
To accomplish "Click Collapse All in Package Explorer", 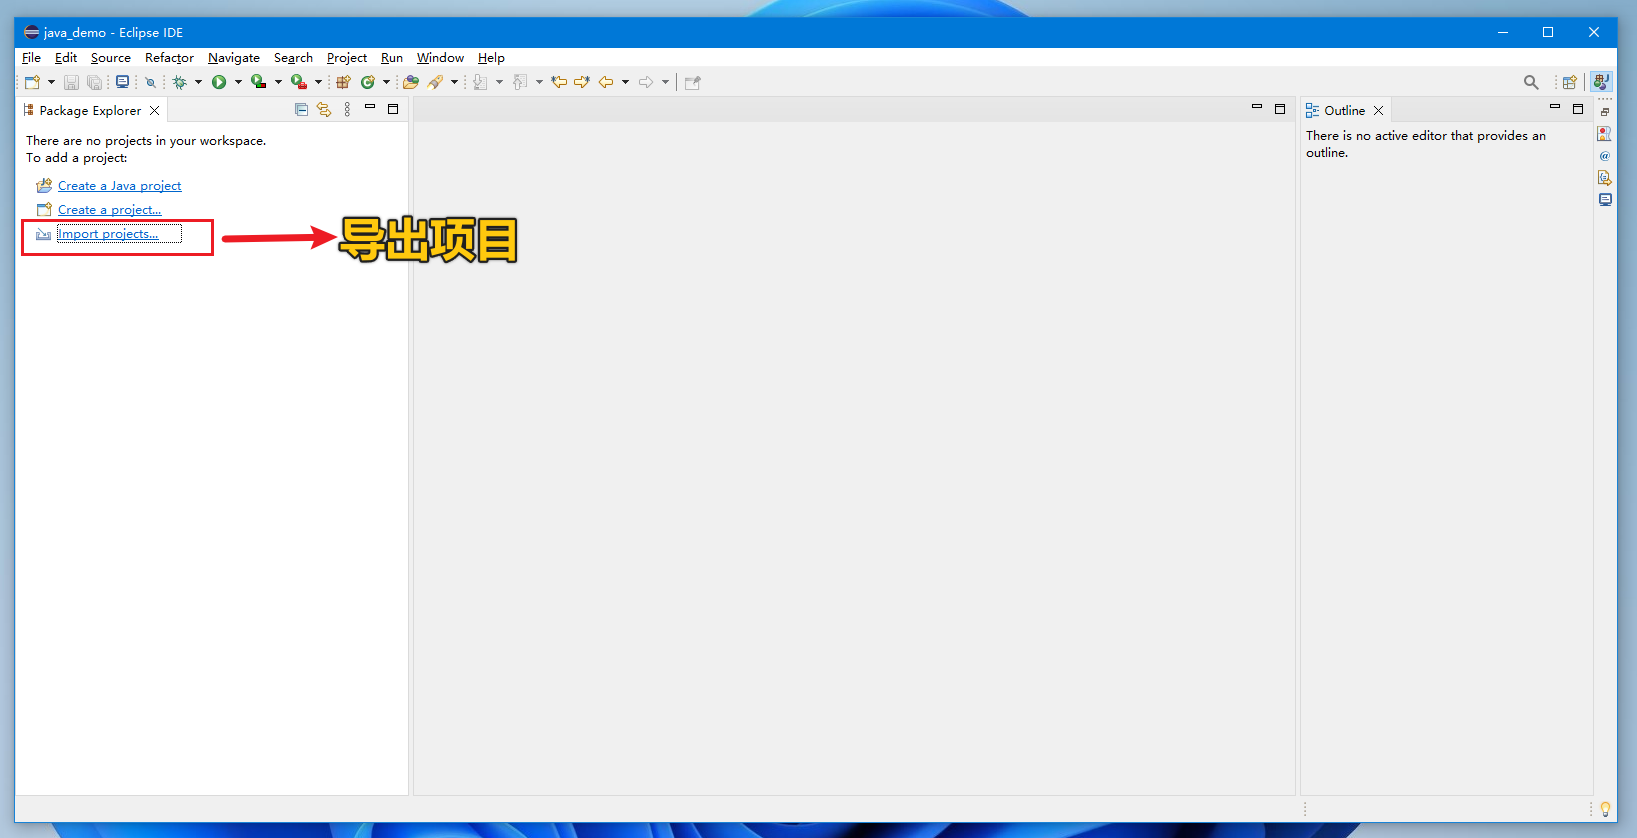I will (301, 110).
